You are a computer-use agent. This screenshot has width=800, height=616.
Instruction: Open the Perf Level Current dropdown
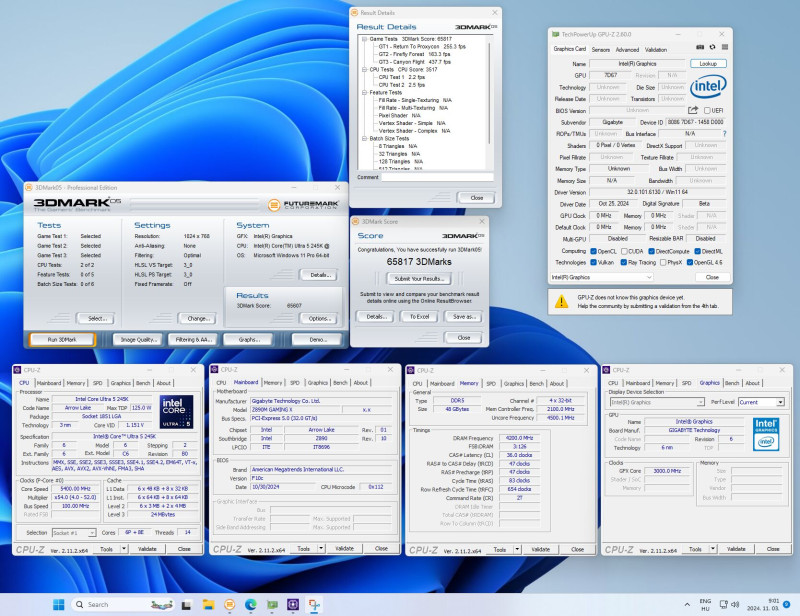[761, 402]
